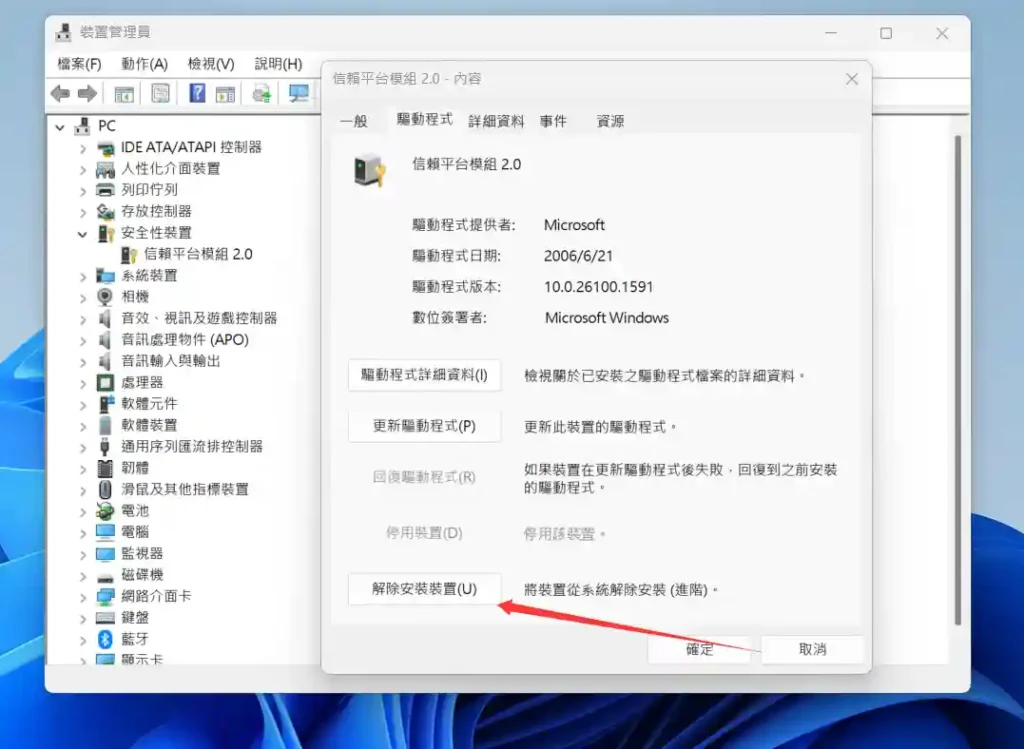Click the 網路介面卡 network icon
The width and height of the screenshot is (1024, 749).
[x=105, y=596]
